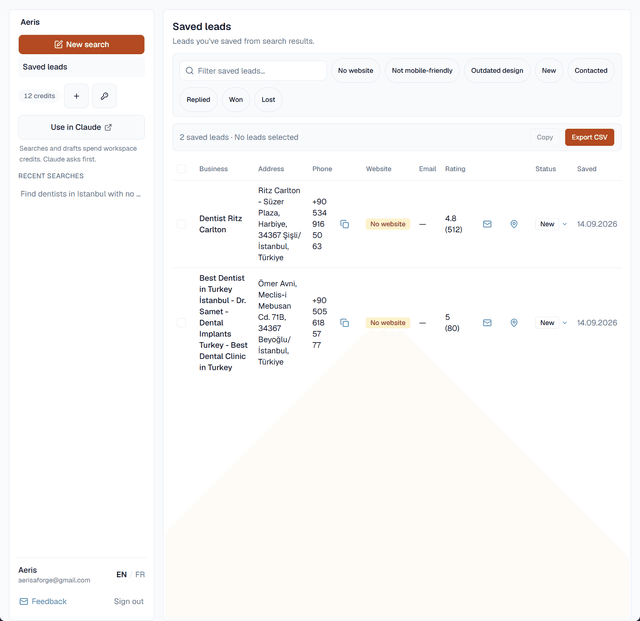Toggle the Contacted filter chip

coord(591,71)
